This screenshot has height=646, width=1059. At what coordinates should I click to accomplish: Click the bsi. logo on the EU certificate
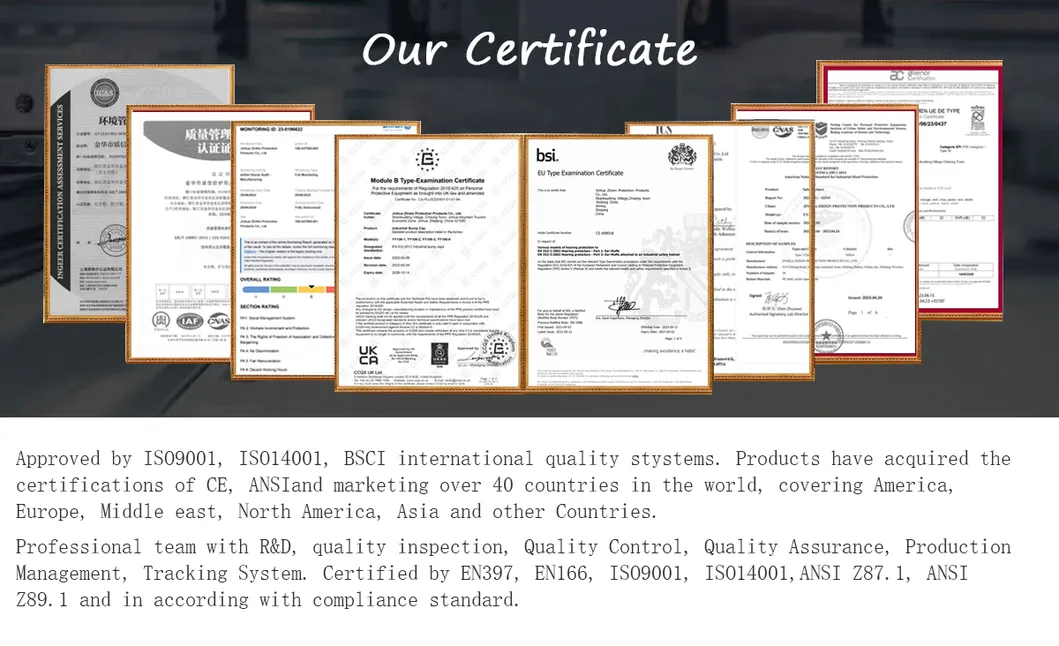point(545,156)
